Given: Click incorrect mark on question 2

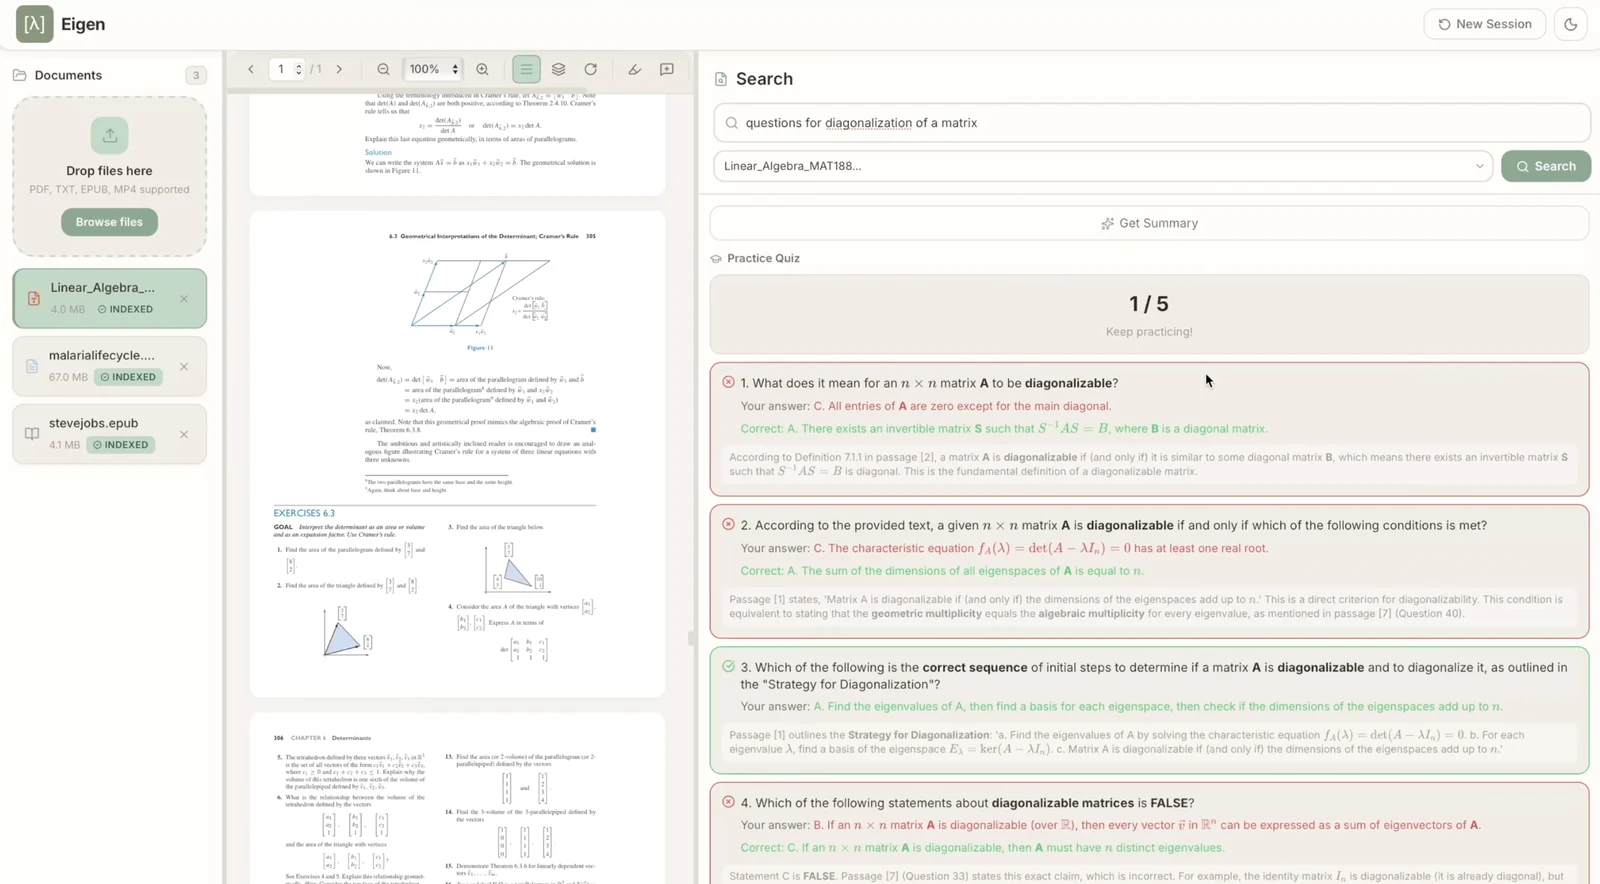Looking at the screenshot, I should pyautogui.click(x=728, y=524).
